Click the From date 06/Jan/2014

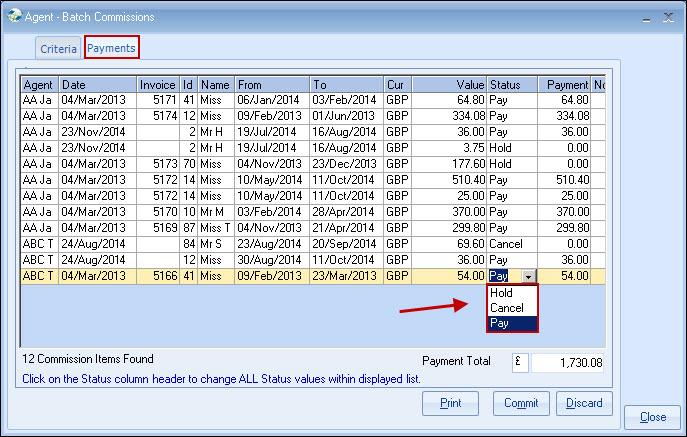pos(272,100)
